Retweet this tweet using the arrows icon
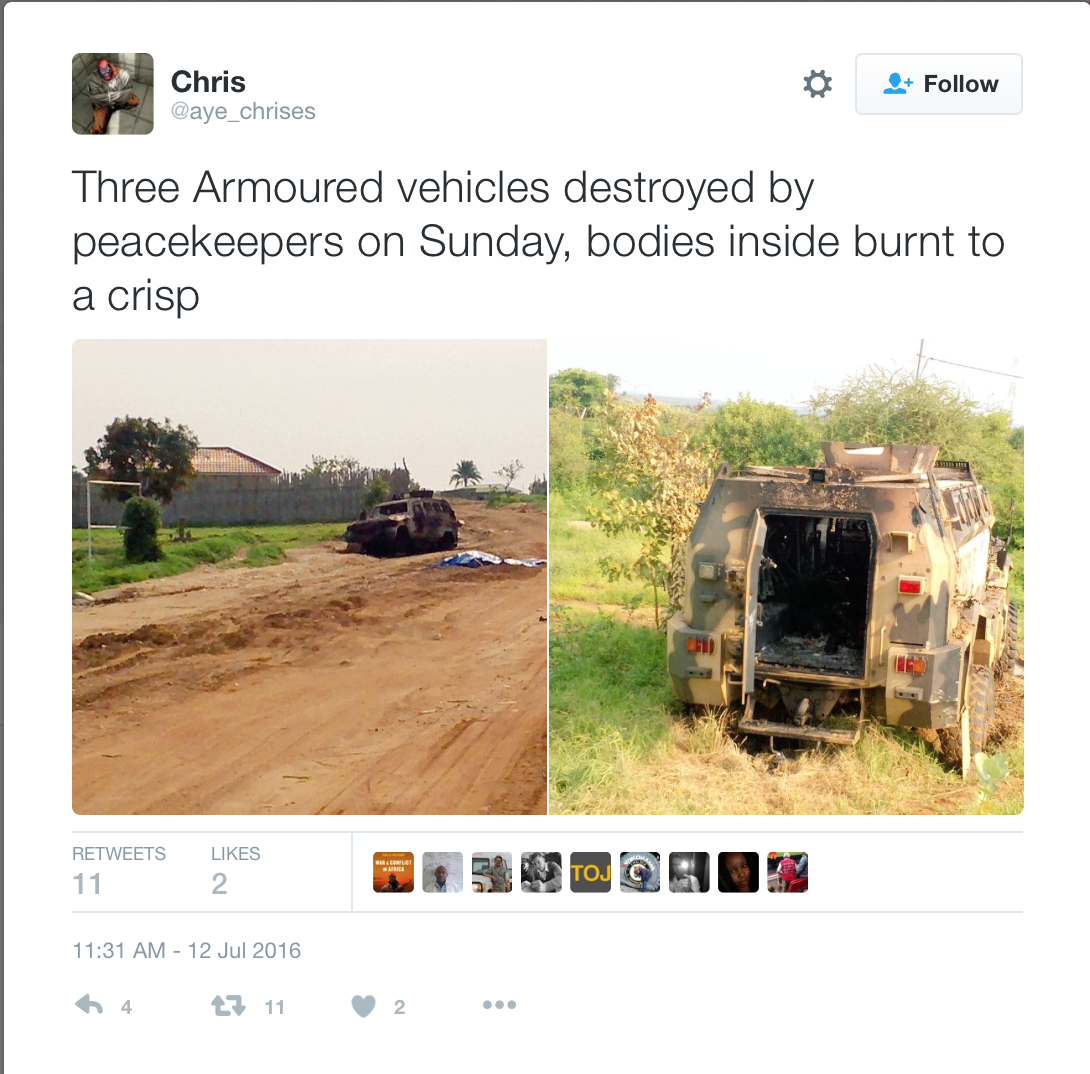The height and width of the screenshot is (1074, 1090). click(x=228, y=1005)
